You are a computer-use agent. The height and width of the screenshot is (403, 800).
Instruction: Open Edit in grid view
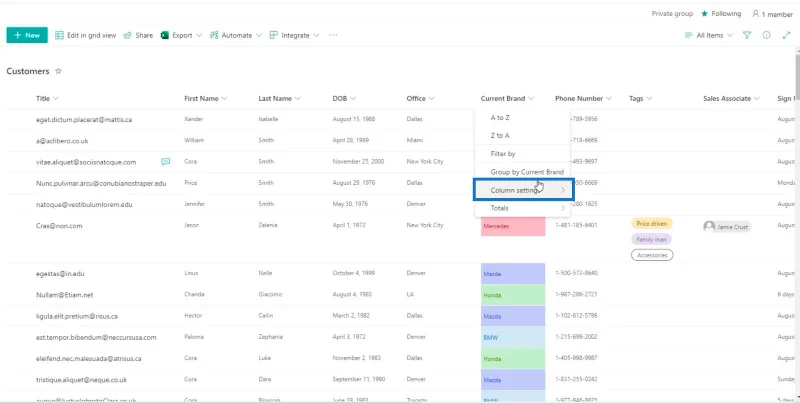point(86,35)
